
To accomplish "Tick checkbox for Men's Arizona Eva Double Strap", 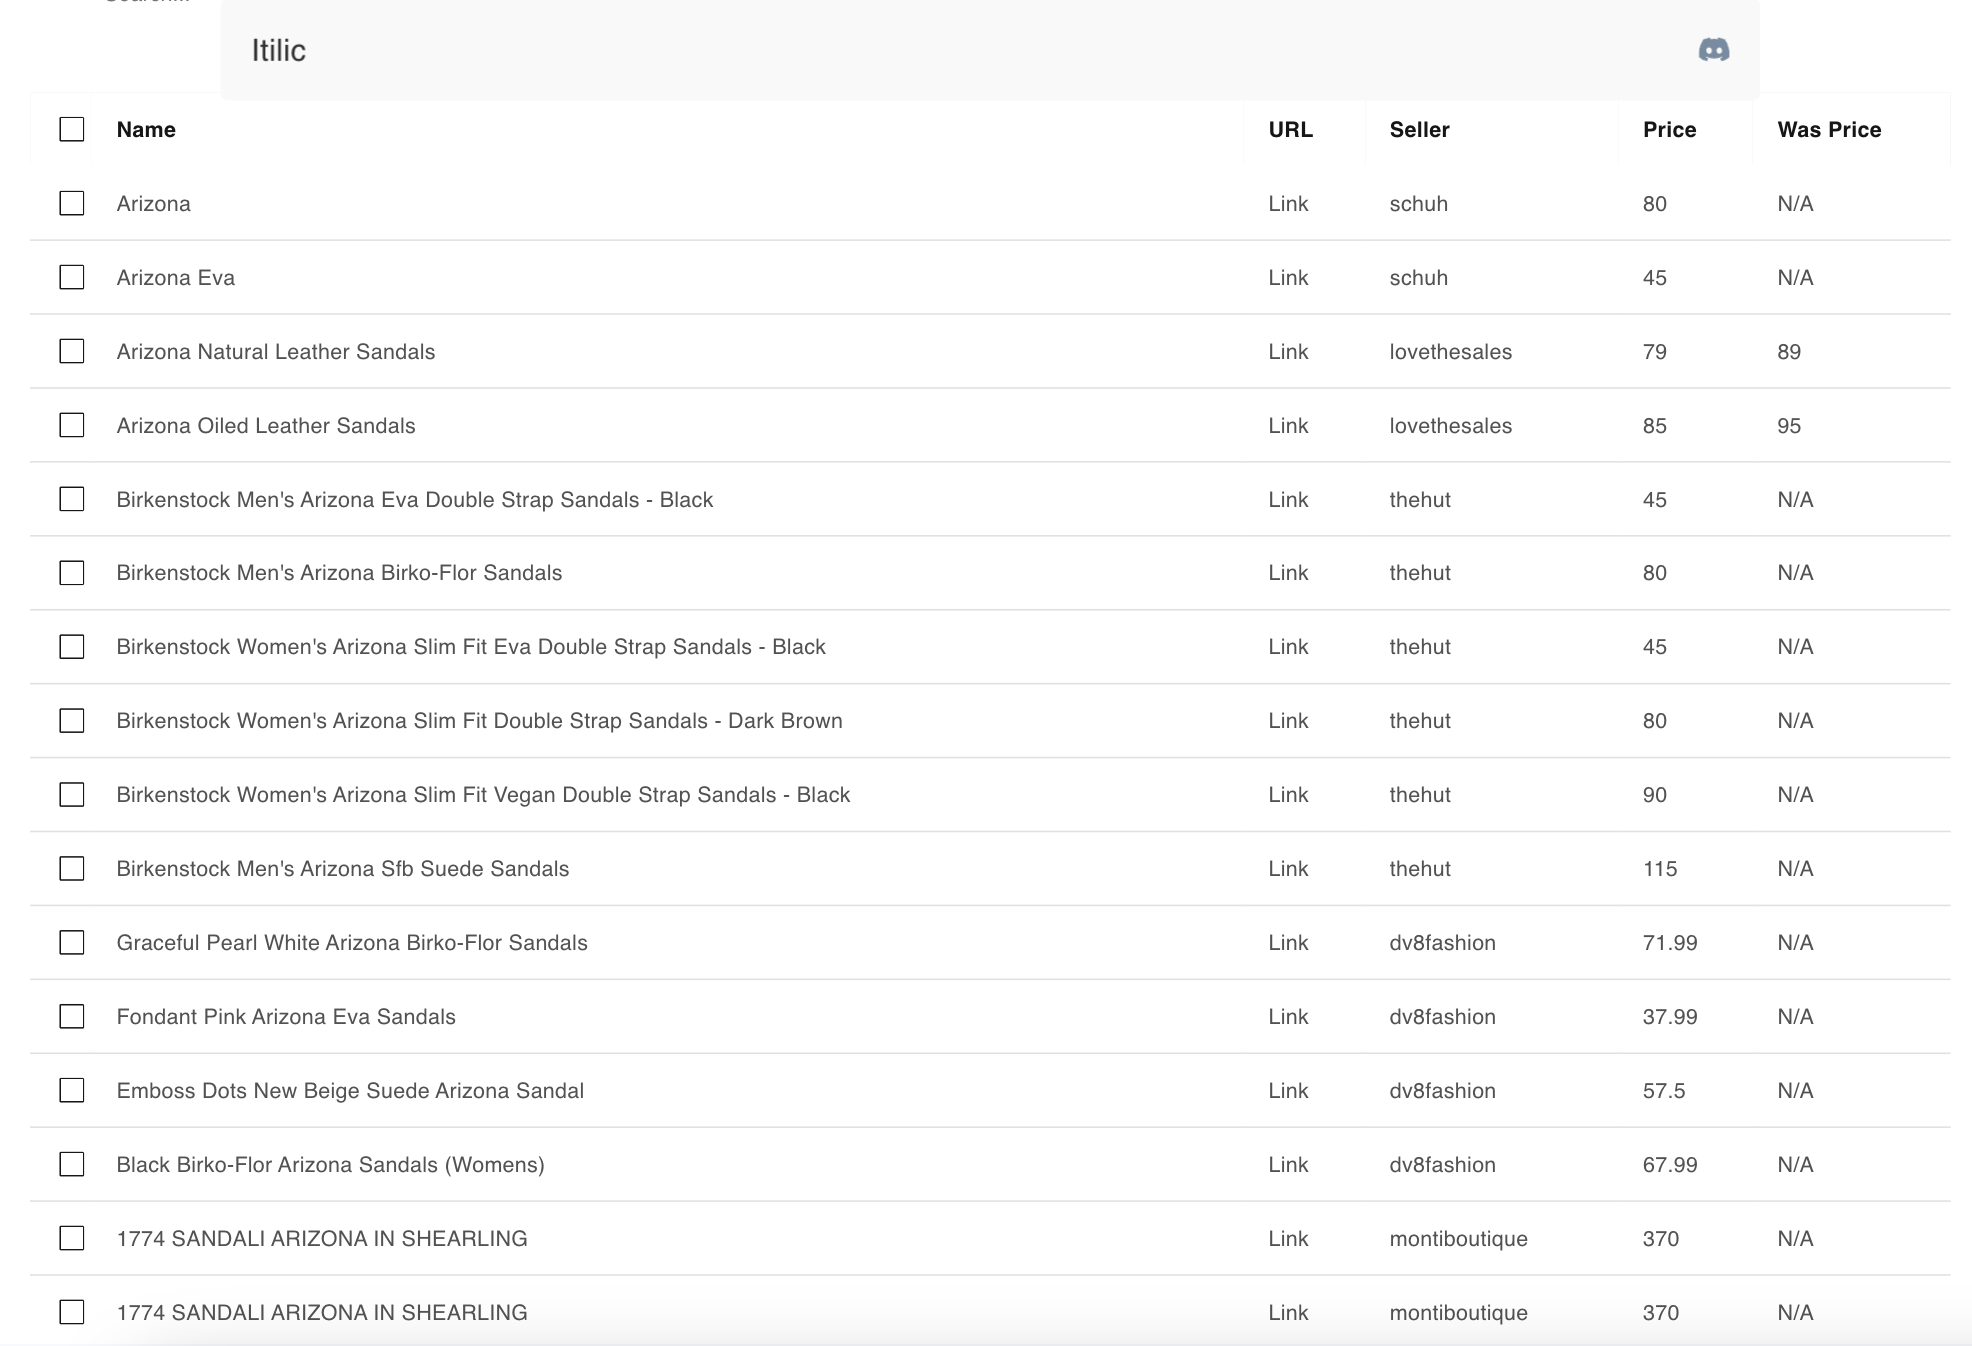I will (72, 499).
